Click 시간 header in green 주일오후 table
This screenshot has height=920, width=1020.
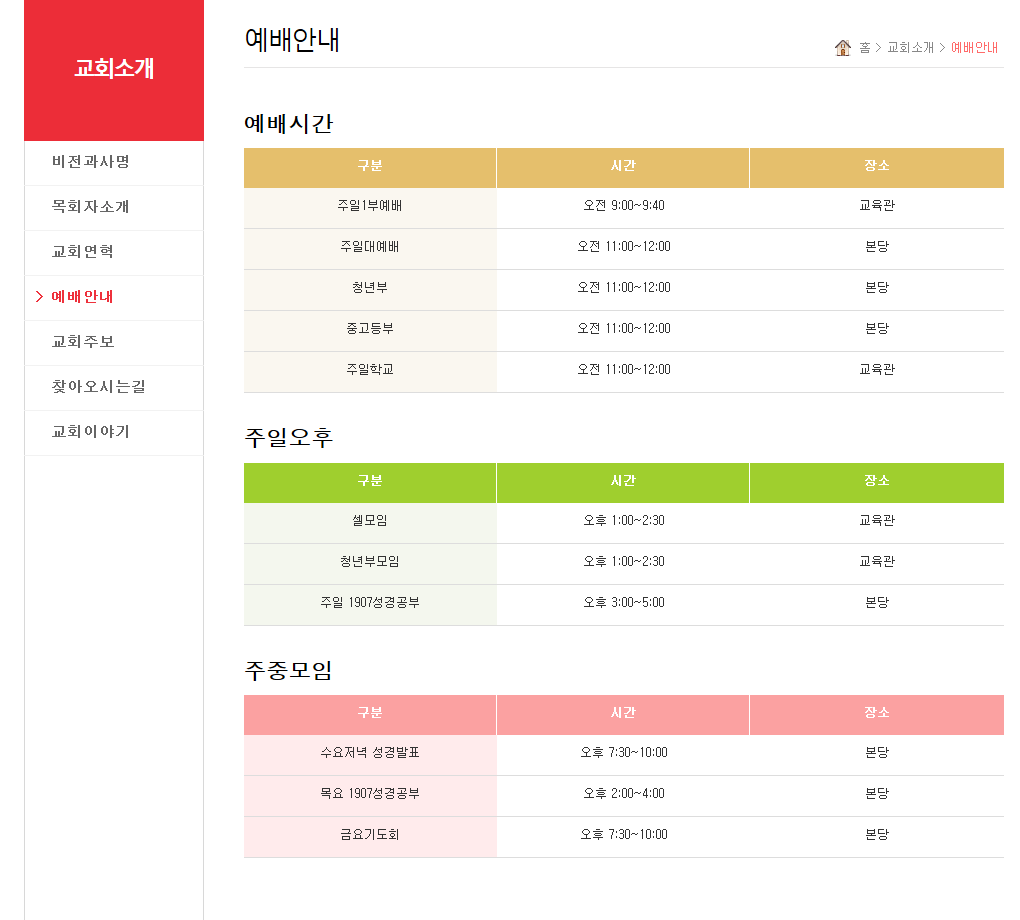point(623,482)
